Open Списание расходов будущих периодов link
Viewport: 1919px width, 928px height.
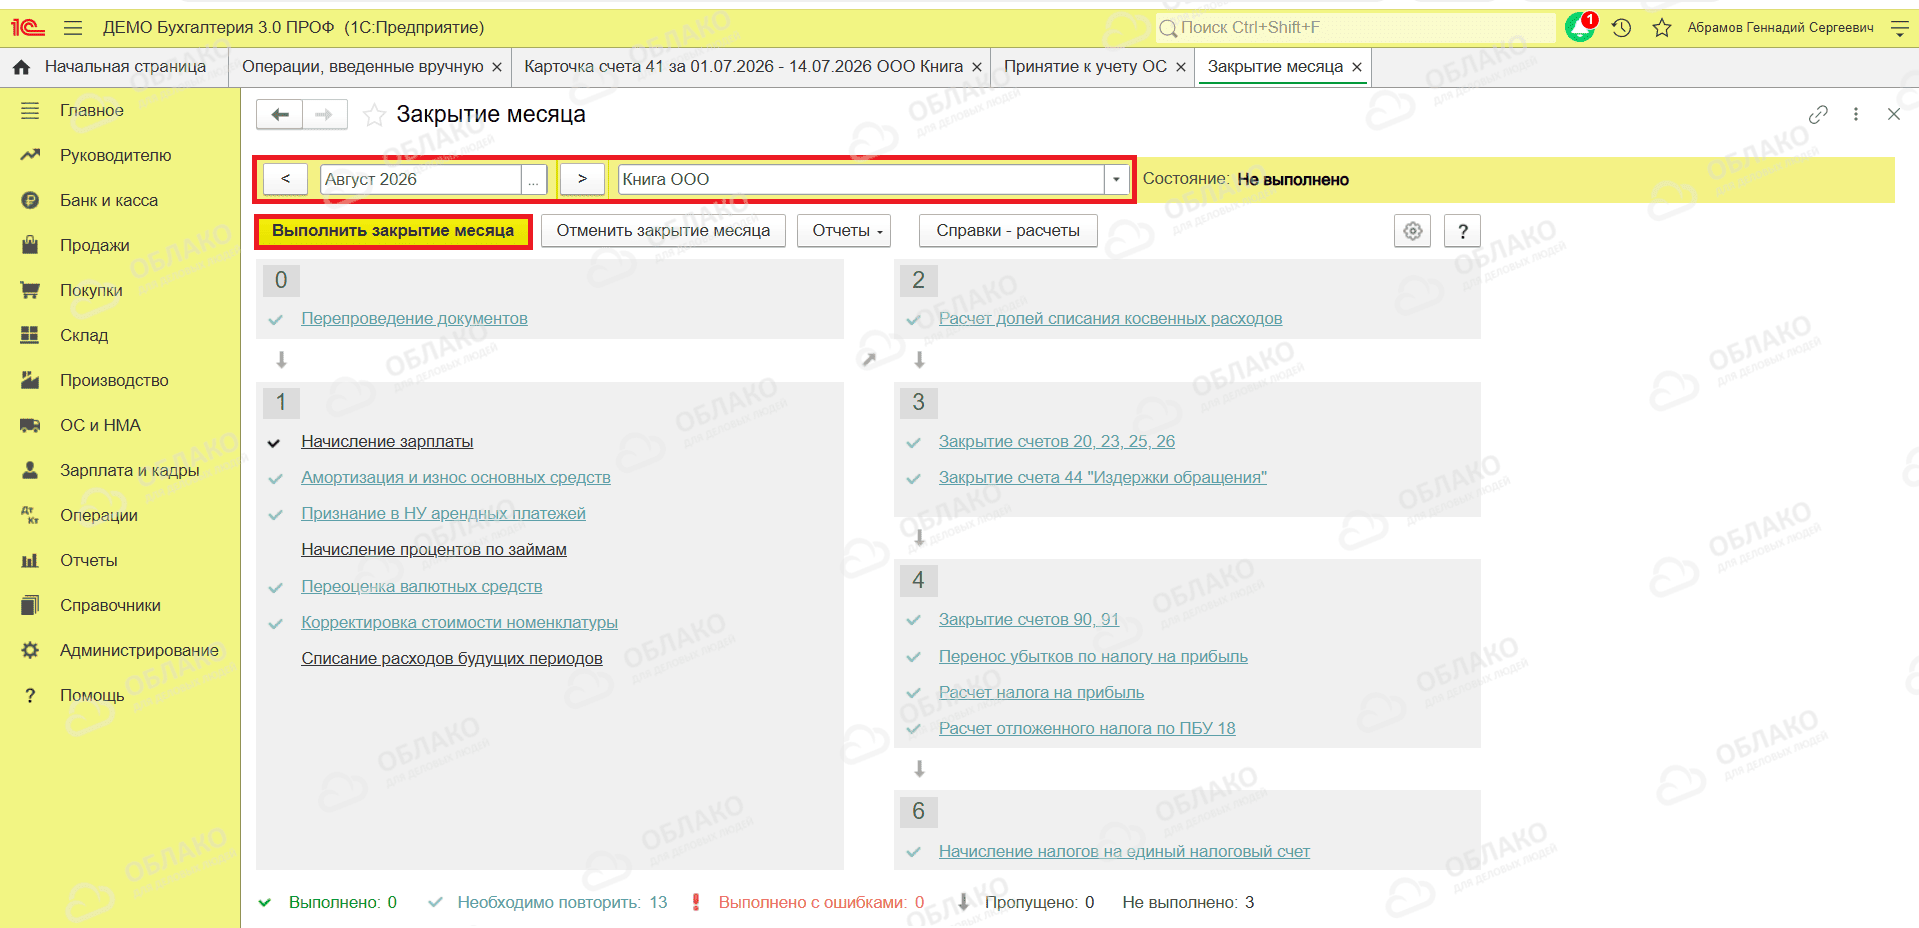click(x=452, y=659)
